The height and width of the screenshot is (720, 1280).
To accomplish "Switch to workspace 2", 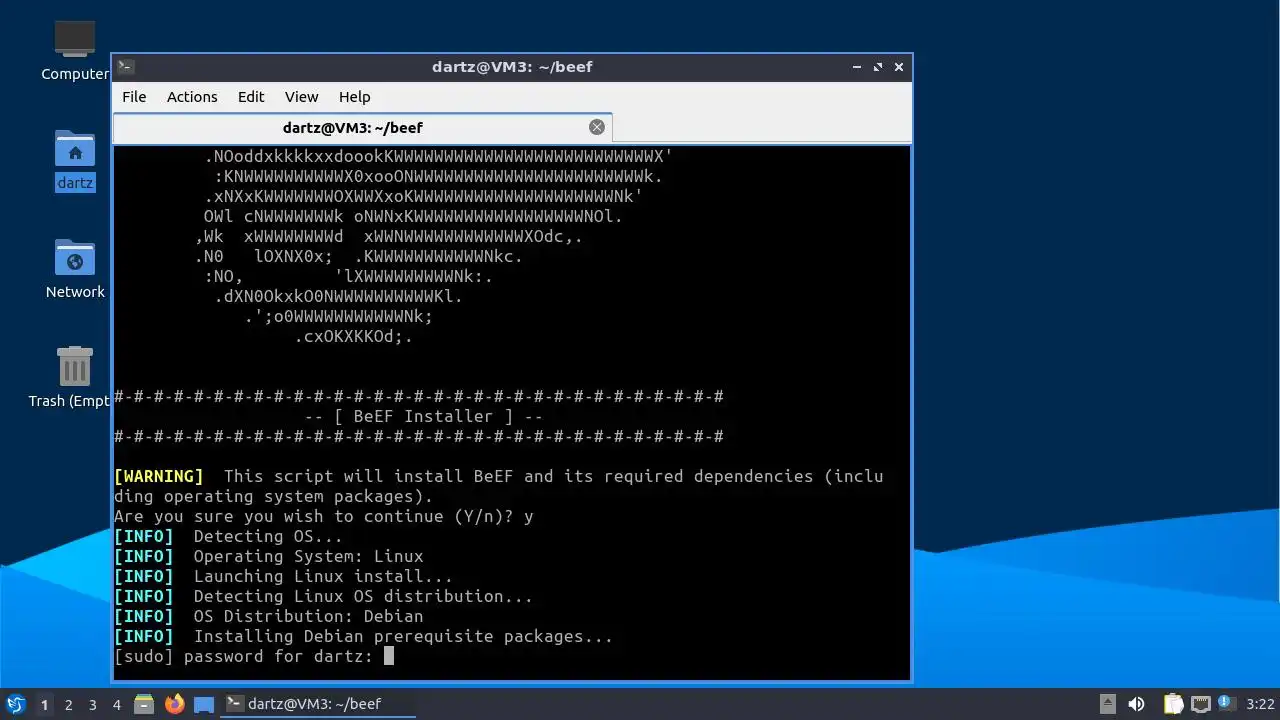I will (69, 705).
